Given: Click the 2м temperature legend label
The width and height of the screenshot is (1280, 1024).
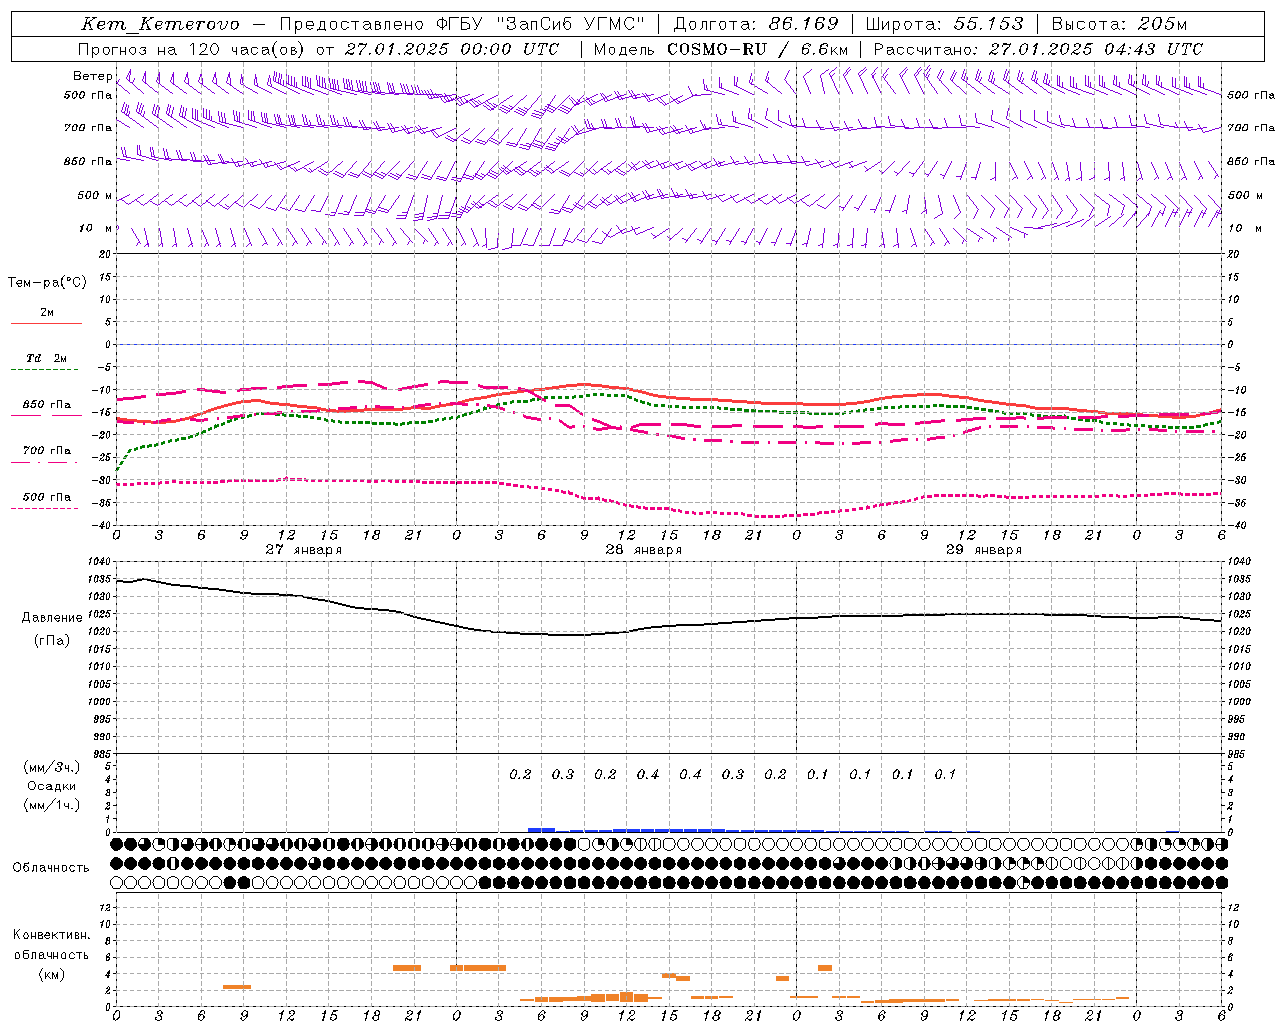Looking at the screenshot, I should pyautogui.click(x=47, y=313).
